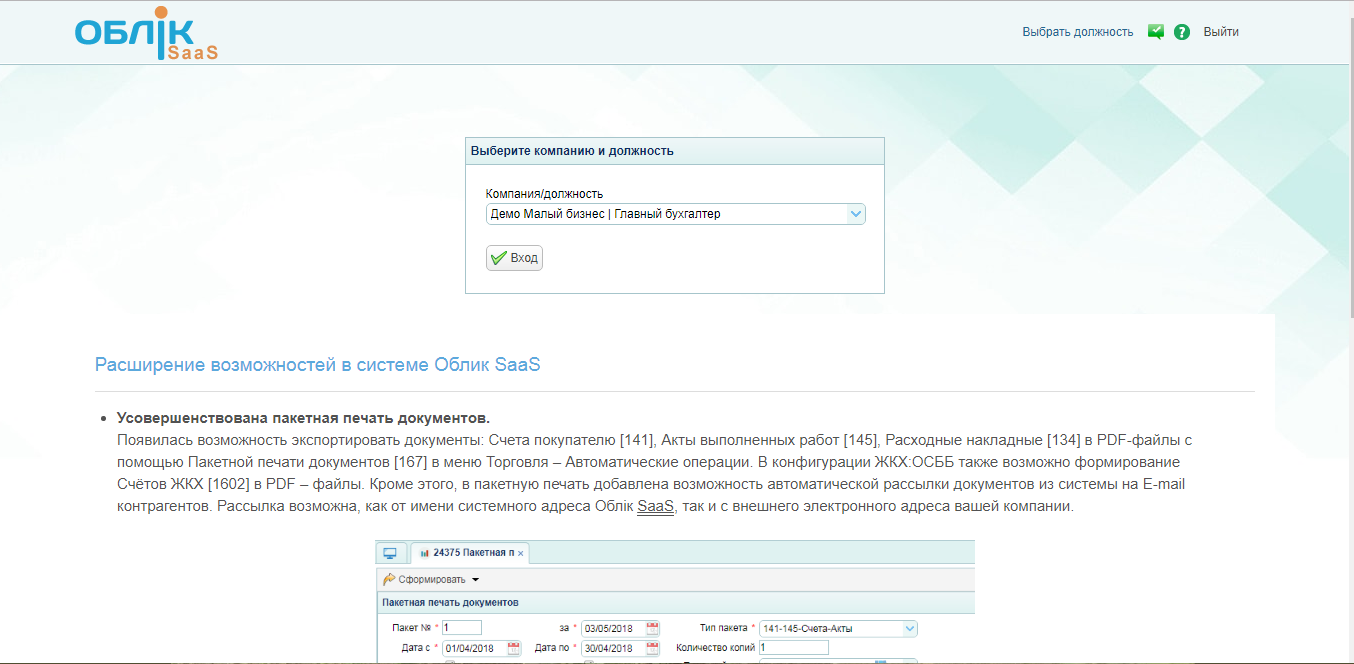Expand the Сформировать dropdown arrow
The image size is (1354, 664).
476,580
